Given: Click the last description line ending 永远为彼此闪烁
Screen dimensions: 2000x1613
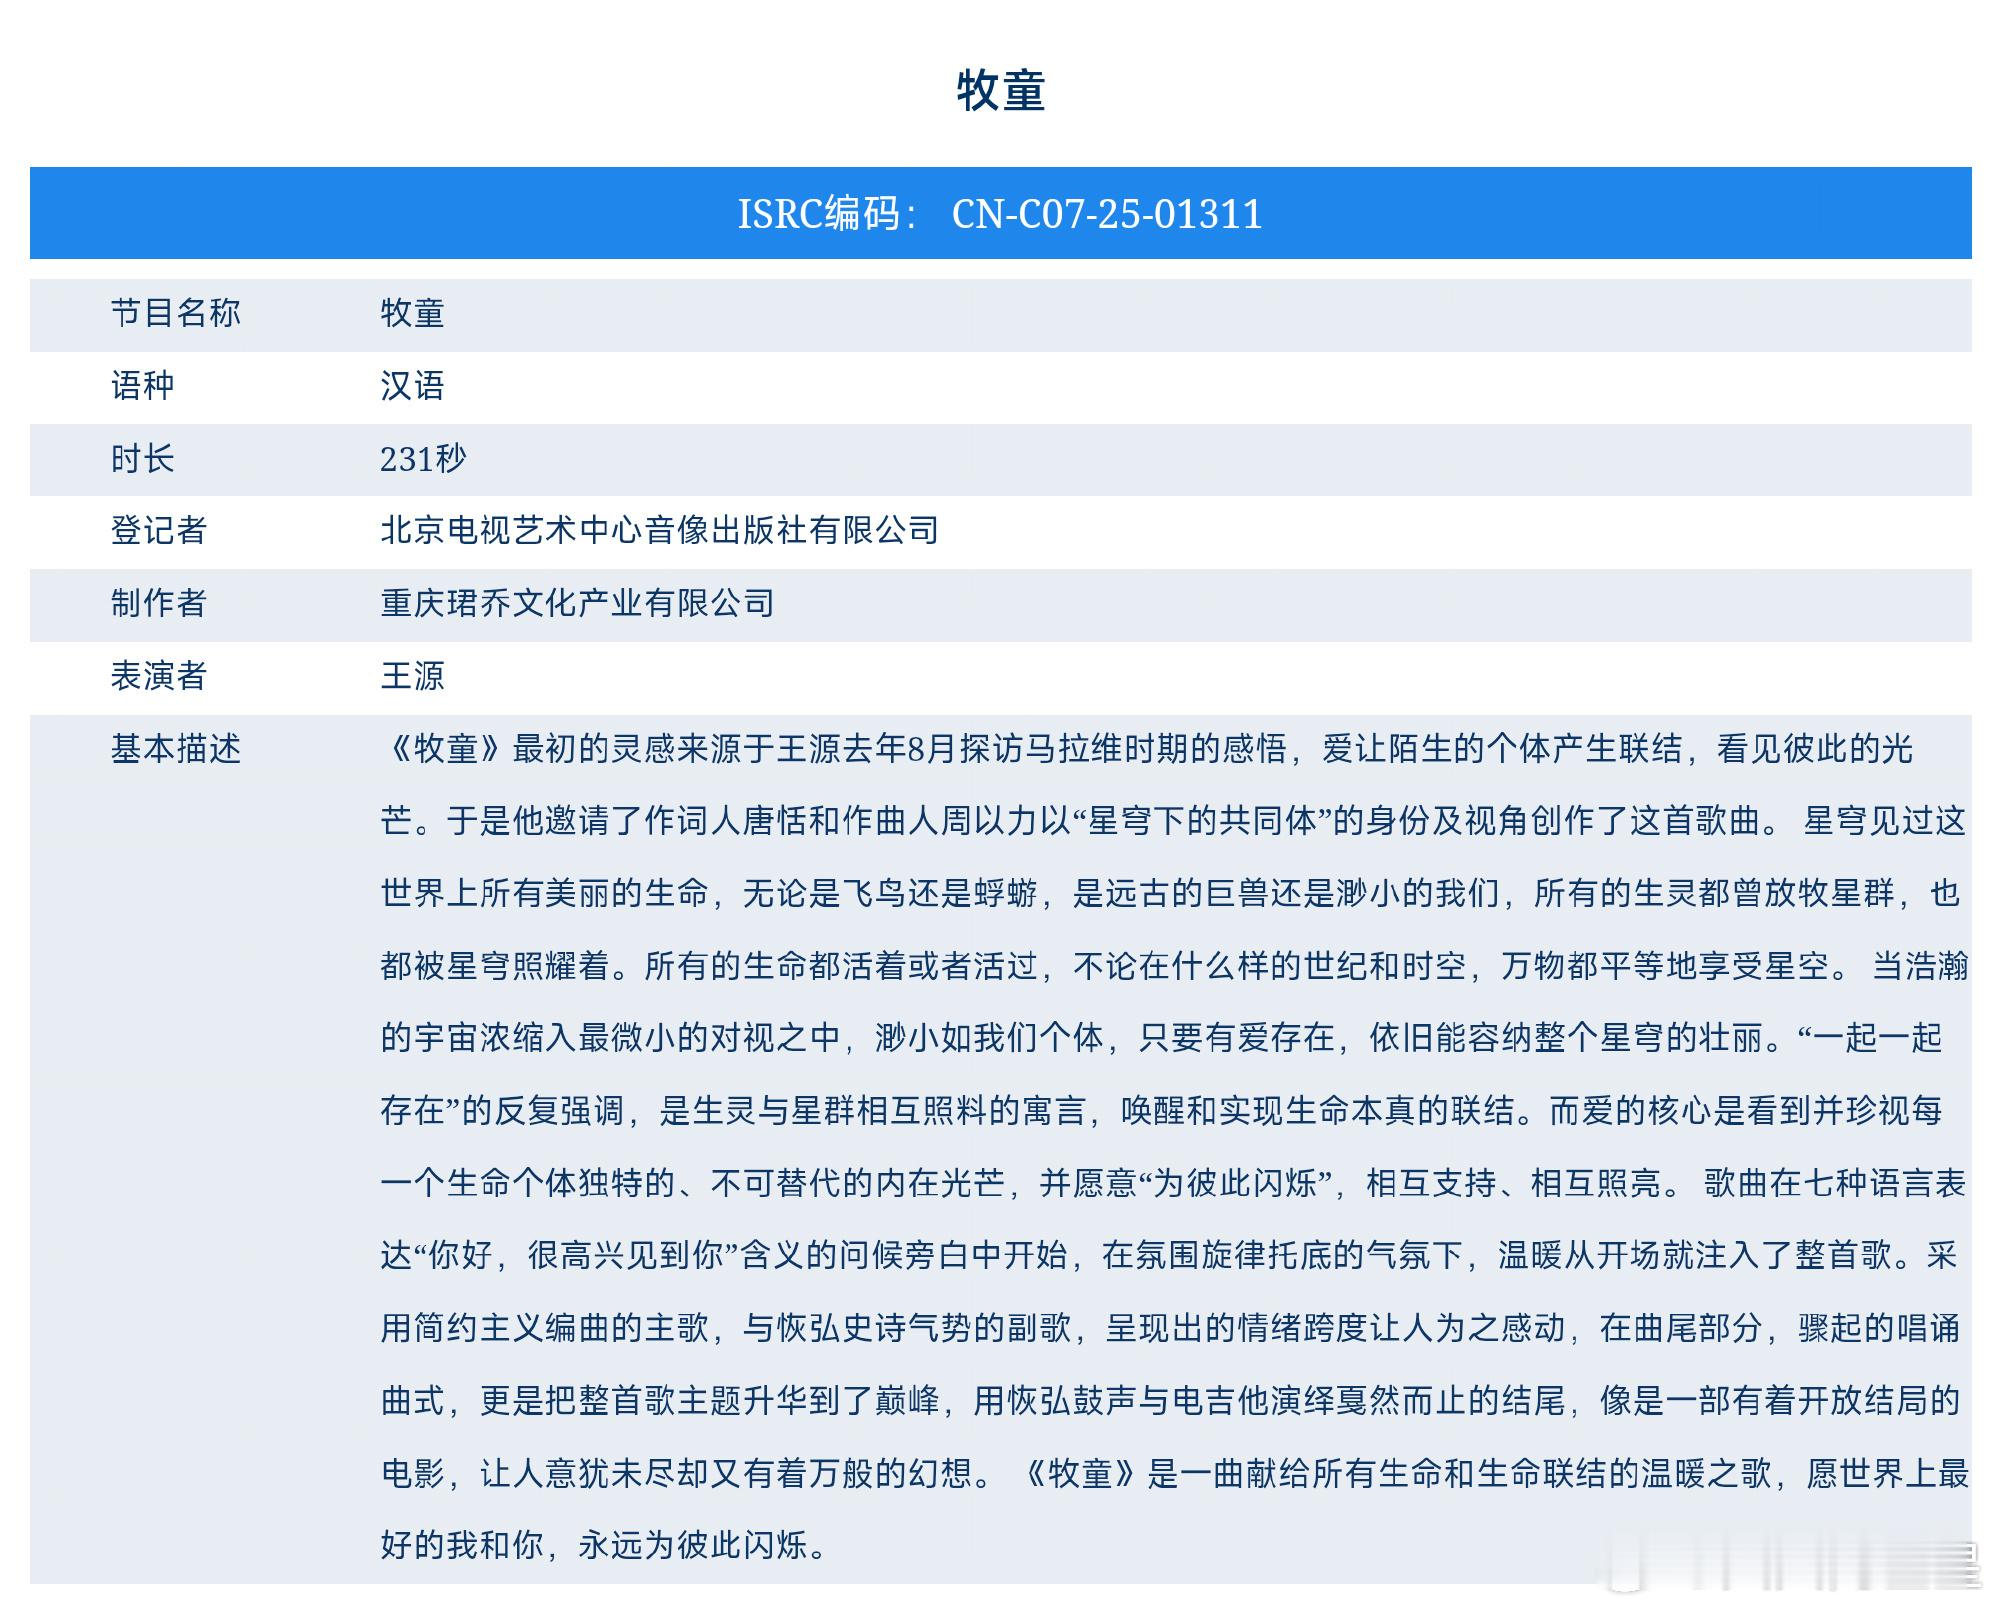Looking at the screenshot, I should [x=605, y=1546].
